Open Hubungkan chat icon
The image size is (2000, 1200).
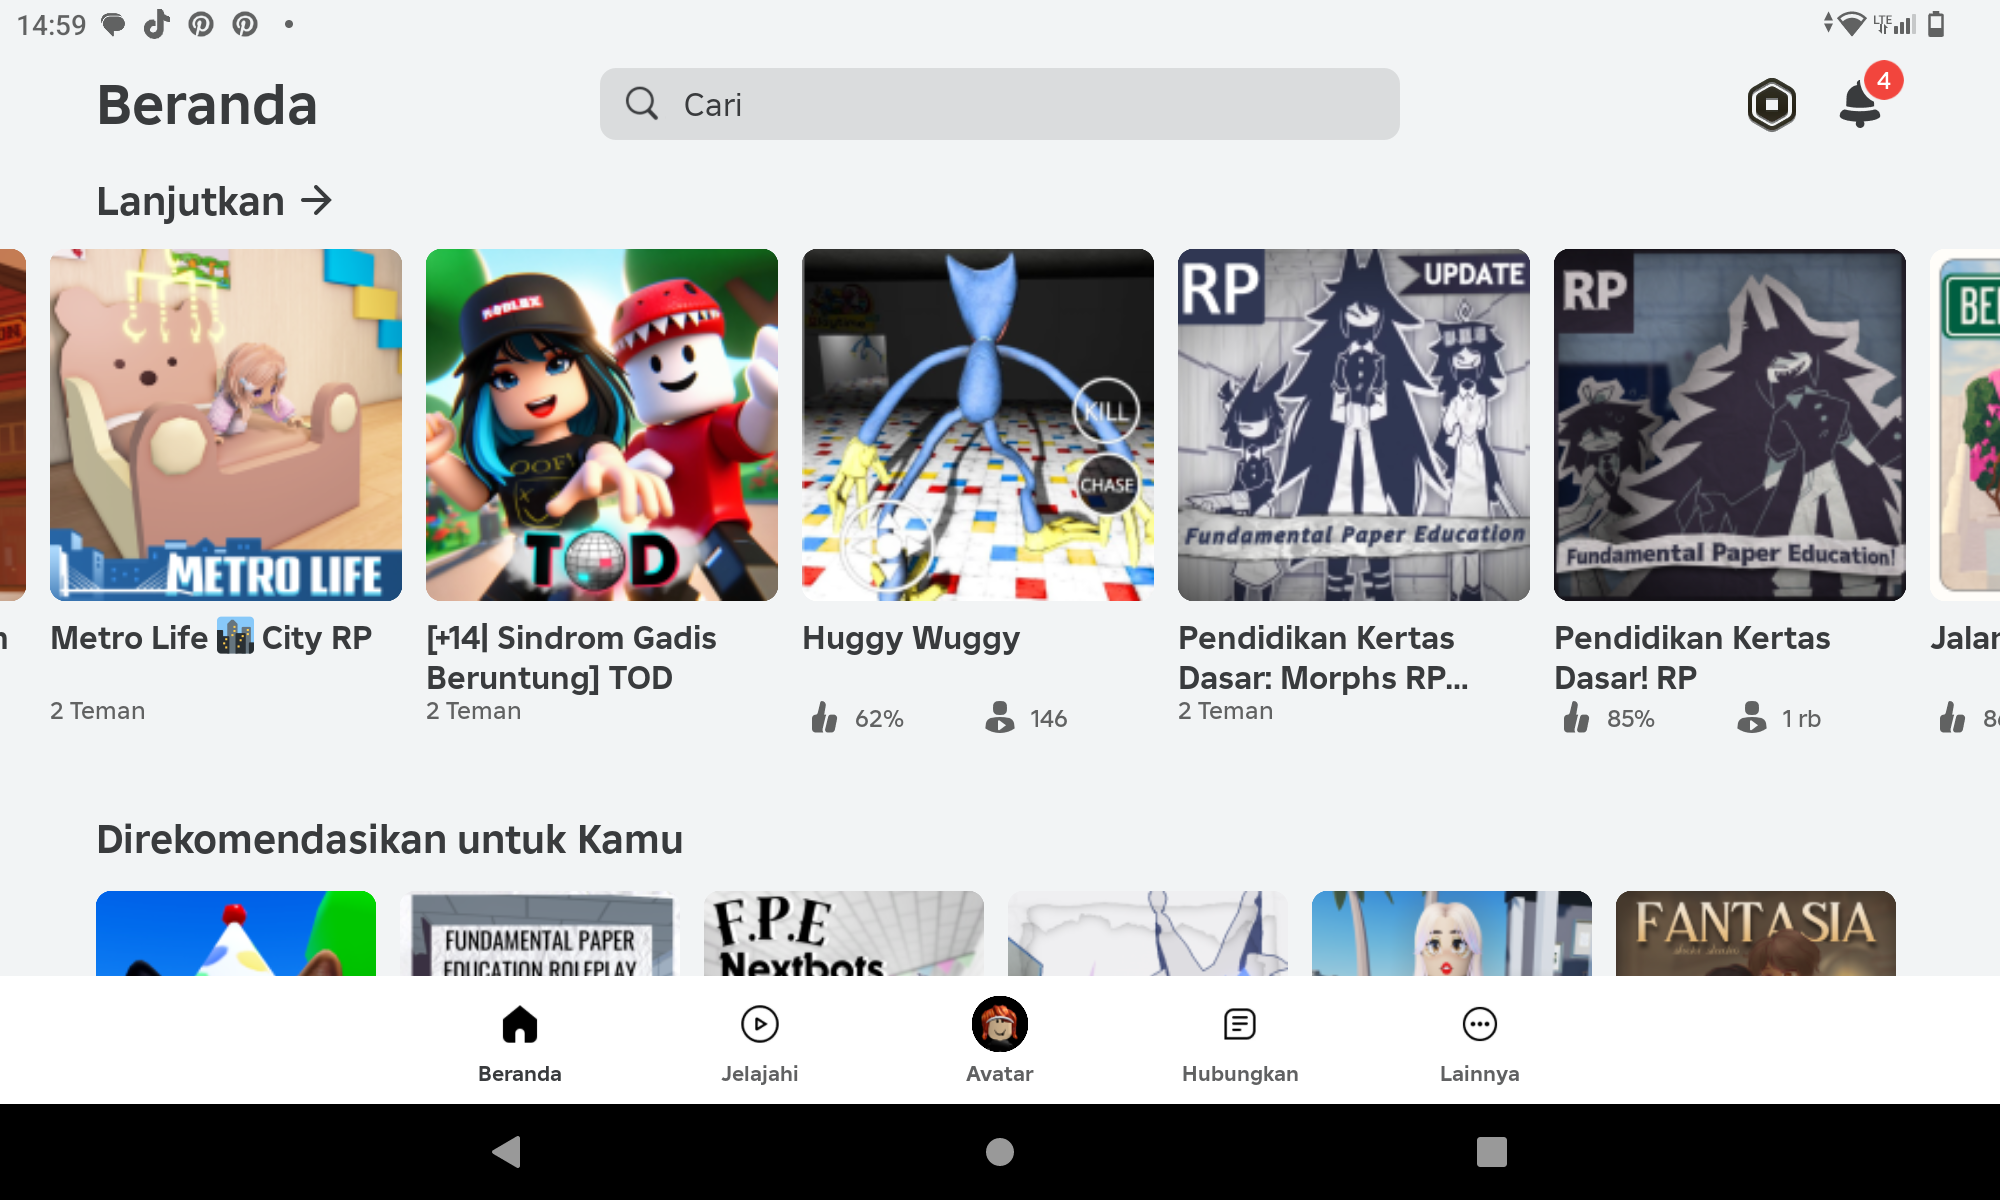click(1239, 1024)
